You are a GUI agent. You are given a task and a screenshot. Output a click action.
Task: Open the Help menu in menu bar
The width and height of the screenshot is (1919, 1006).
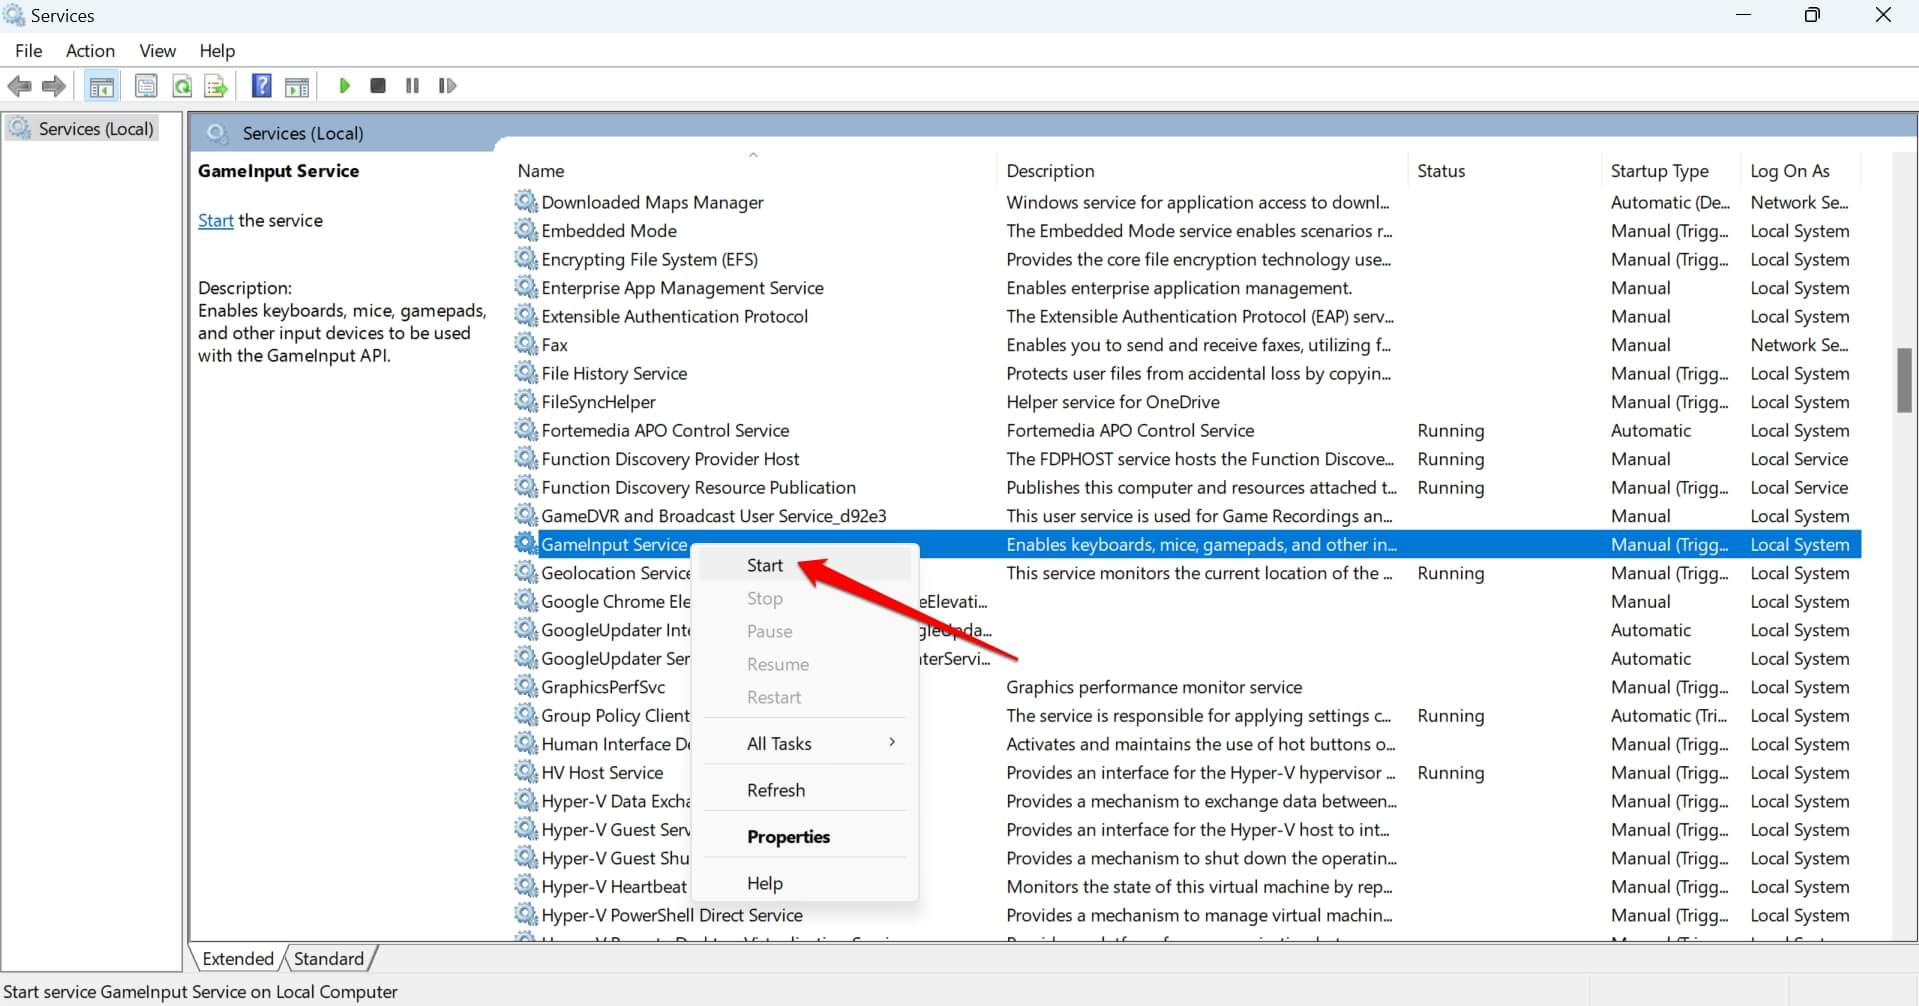pyautogui.click(x=217, y=51)
